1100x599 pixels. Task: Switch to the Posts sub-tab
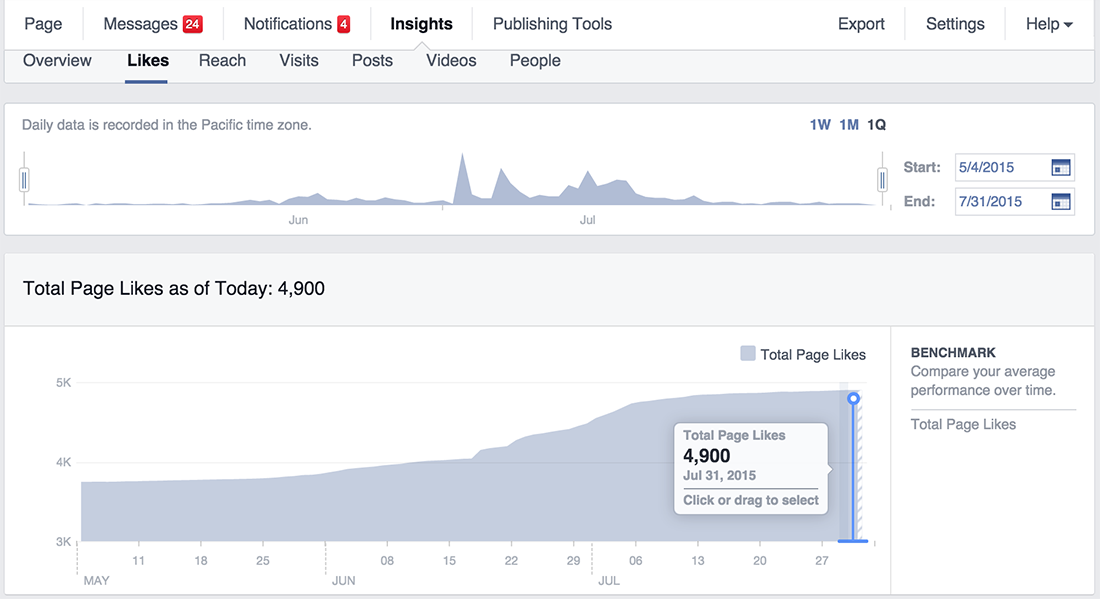tap(372, 60)
